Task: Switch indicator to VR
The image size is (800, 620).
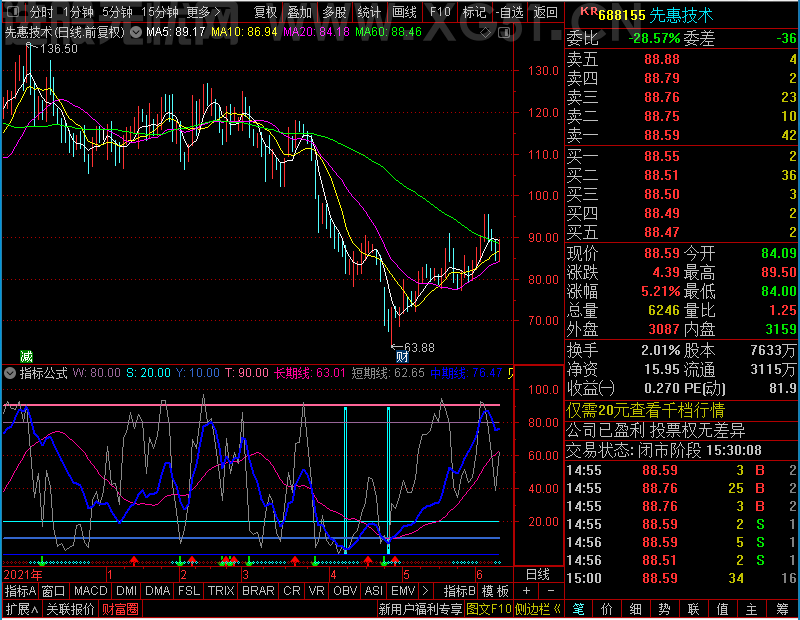Action: coord(316,591)
